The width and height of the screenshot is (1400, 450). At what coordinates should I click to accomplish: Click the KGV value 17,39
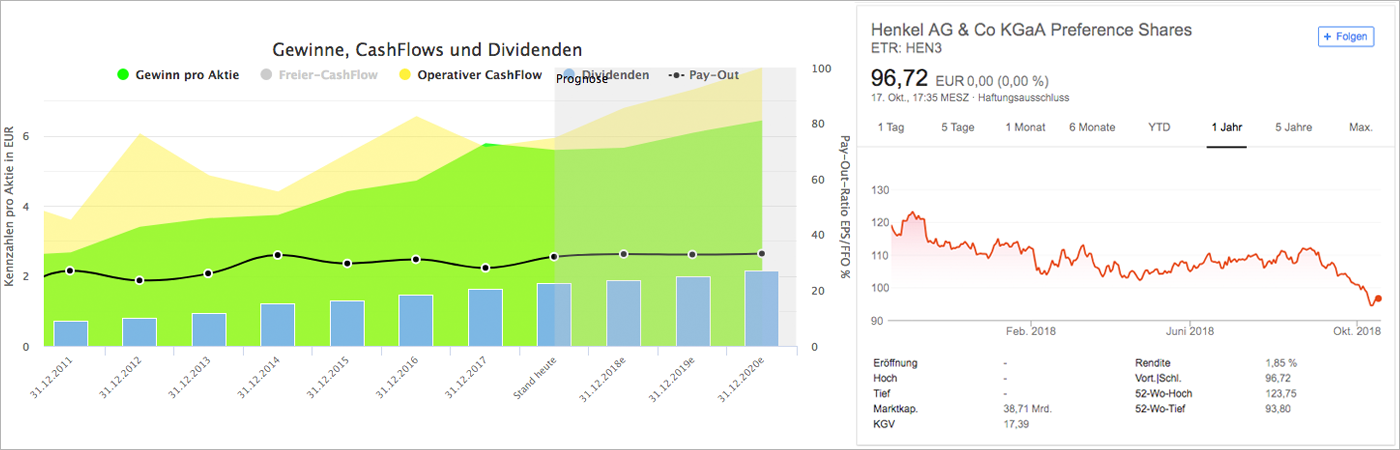[x=1018, y=425]
